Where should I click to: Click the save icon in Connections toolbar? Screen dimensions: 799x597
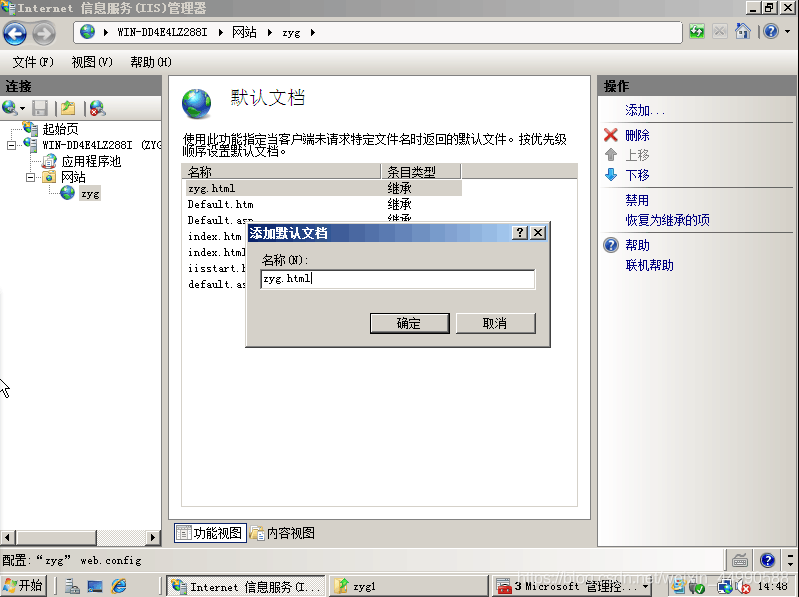click(x=40, y=107)
